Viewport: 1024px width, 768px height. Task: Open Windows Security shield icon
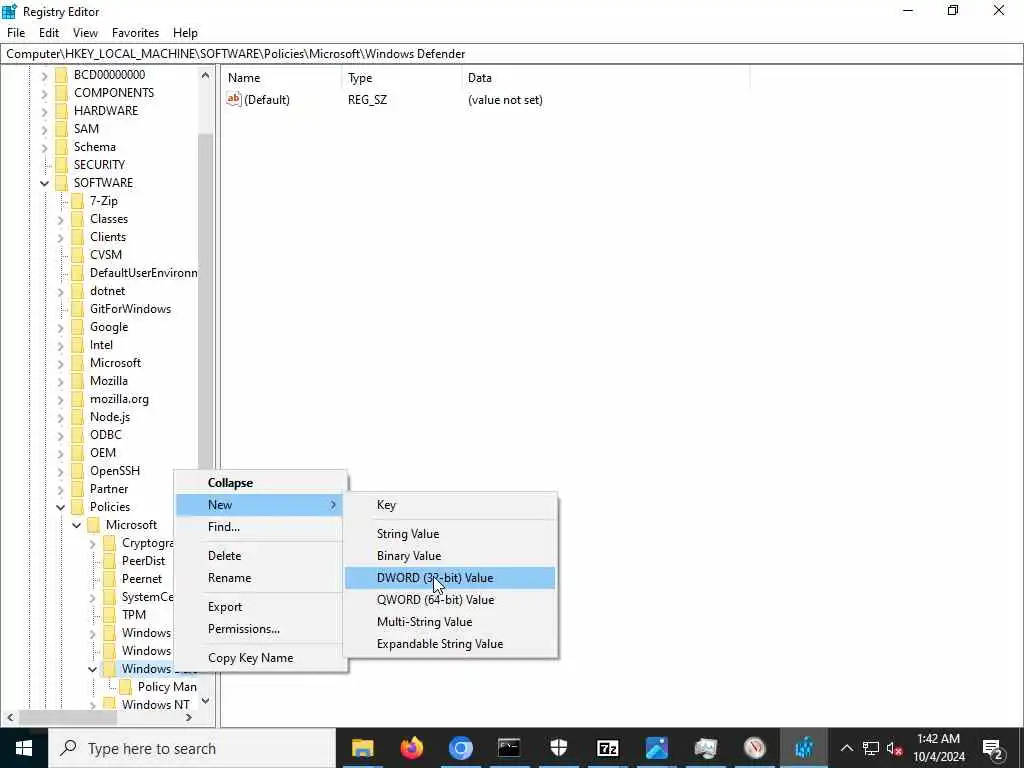point(558,748)
